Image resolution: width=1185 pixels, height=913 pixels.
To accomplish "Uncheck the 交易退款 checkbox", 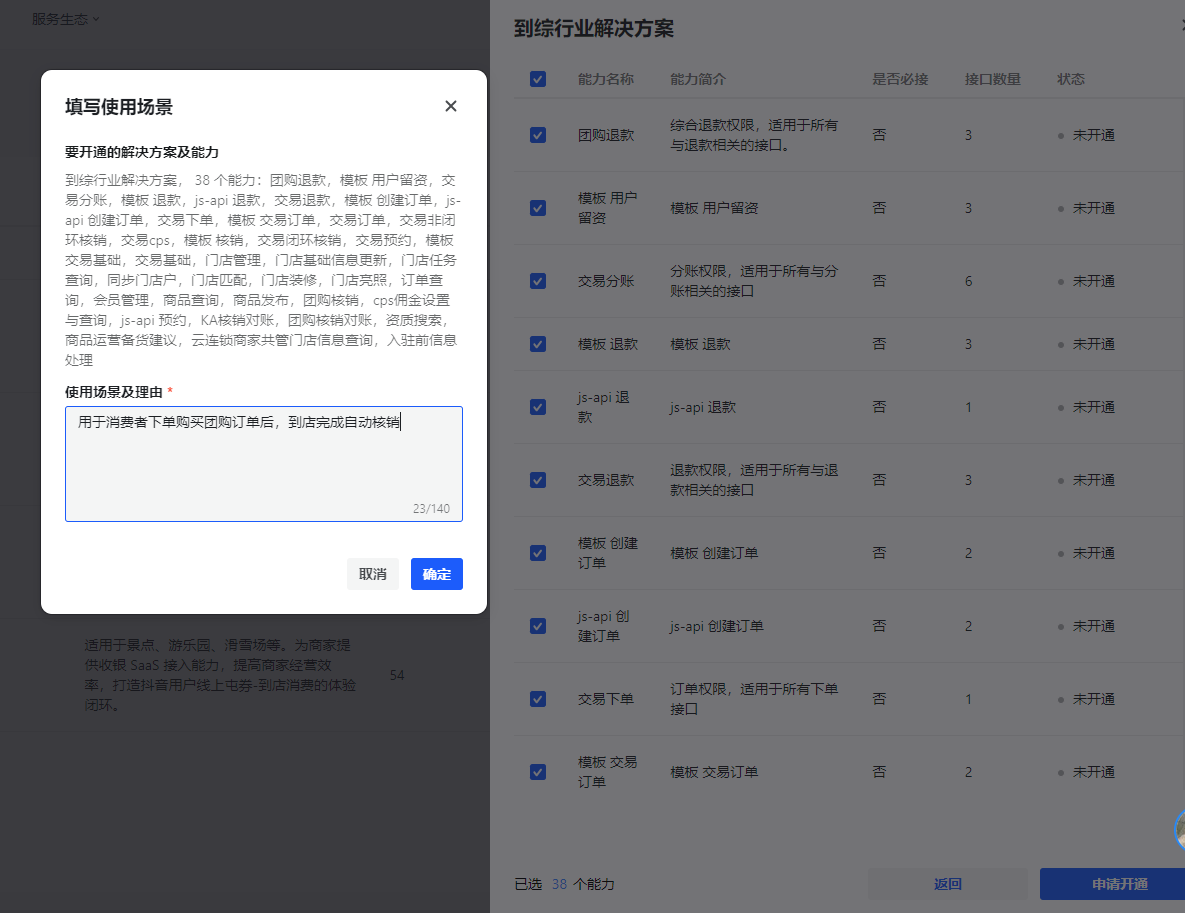I will 538,480.
